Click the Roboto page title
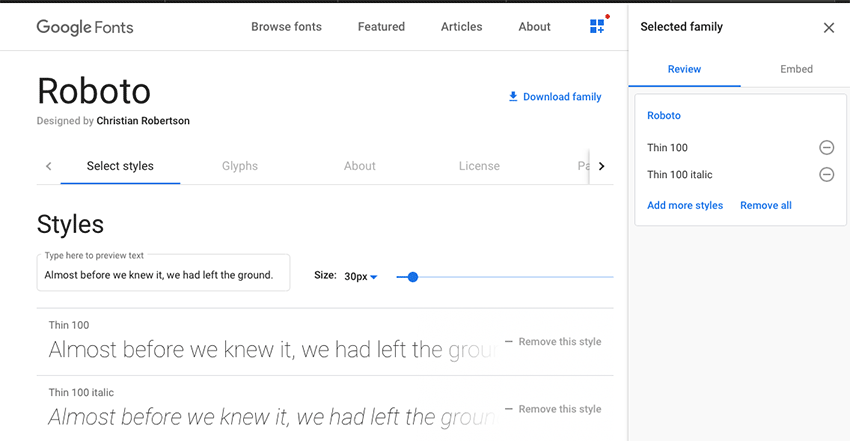The height and width of the screenshot is (441, 850). (x=94, y=90)
